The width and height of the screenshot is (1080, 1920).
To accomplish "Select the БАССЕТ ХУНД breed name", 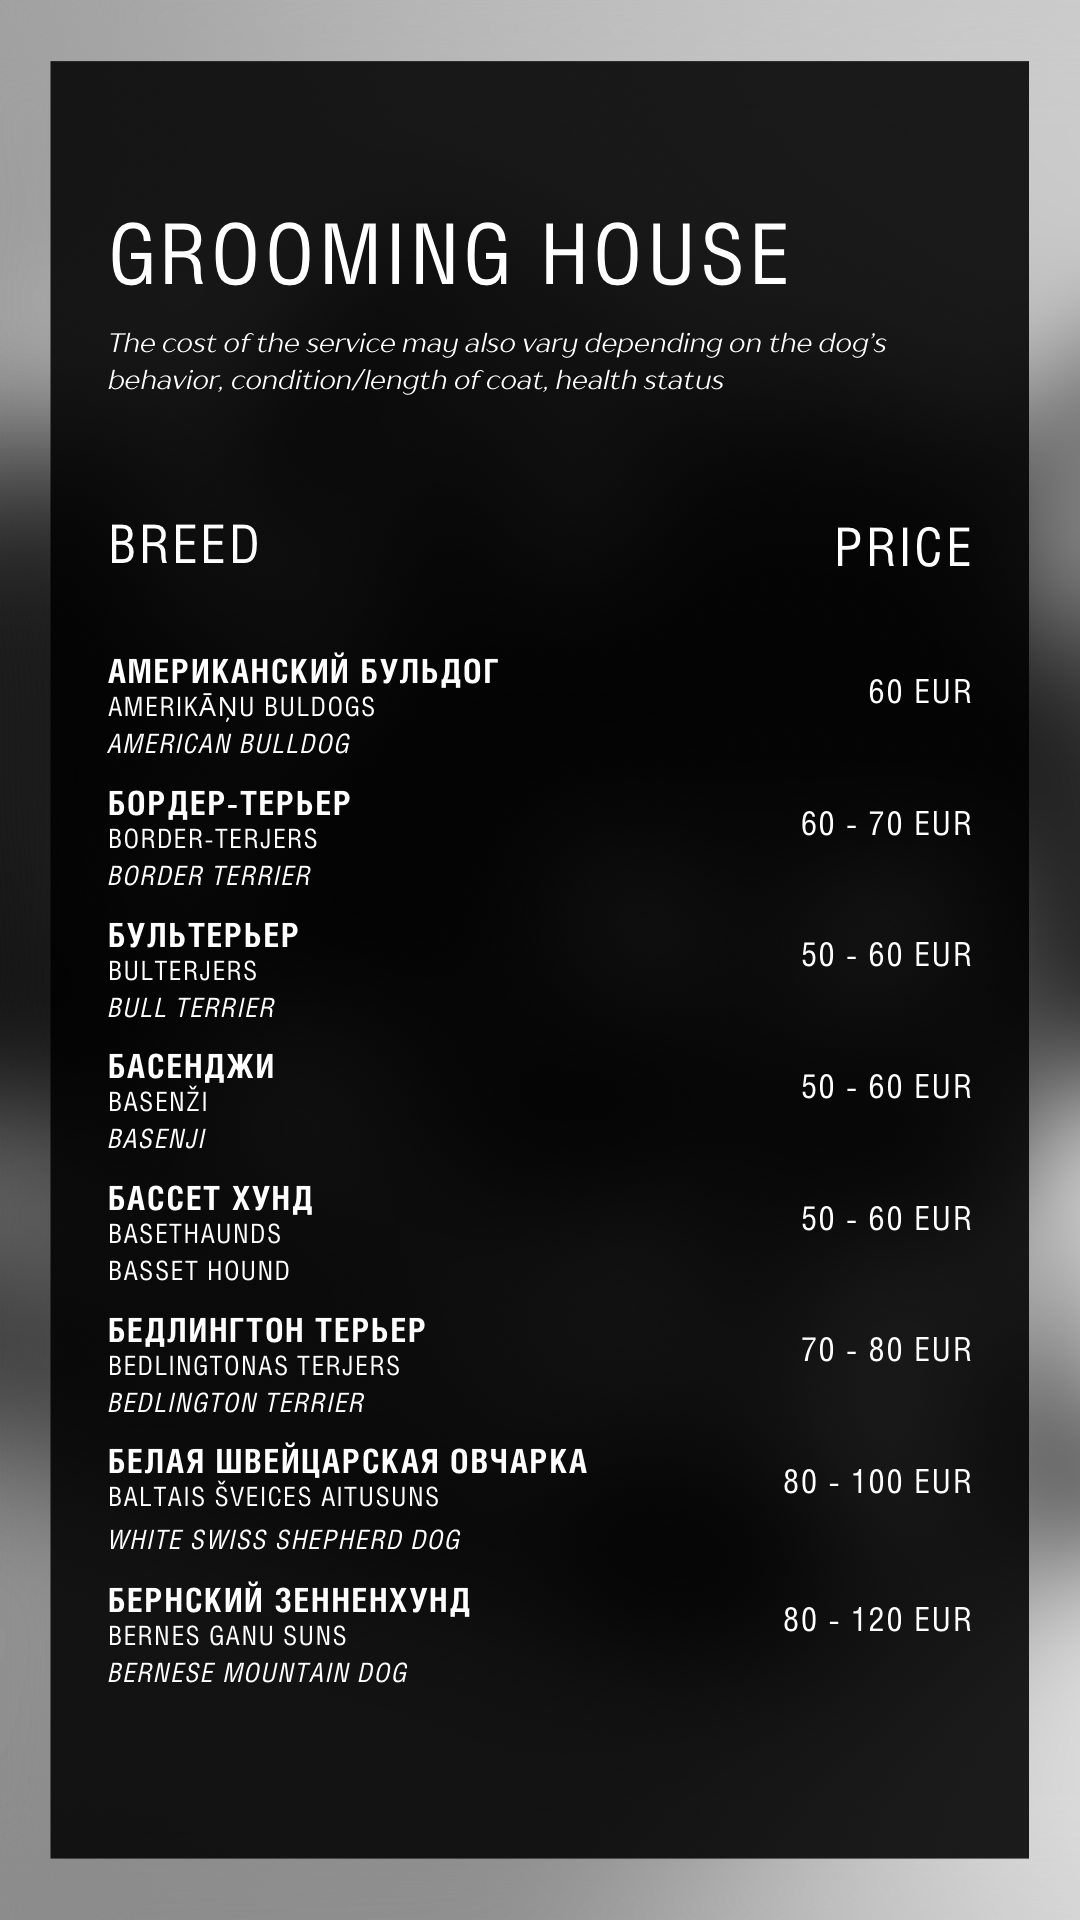I will [x=211, y=1198].
